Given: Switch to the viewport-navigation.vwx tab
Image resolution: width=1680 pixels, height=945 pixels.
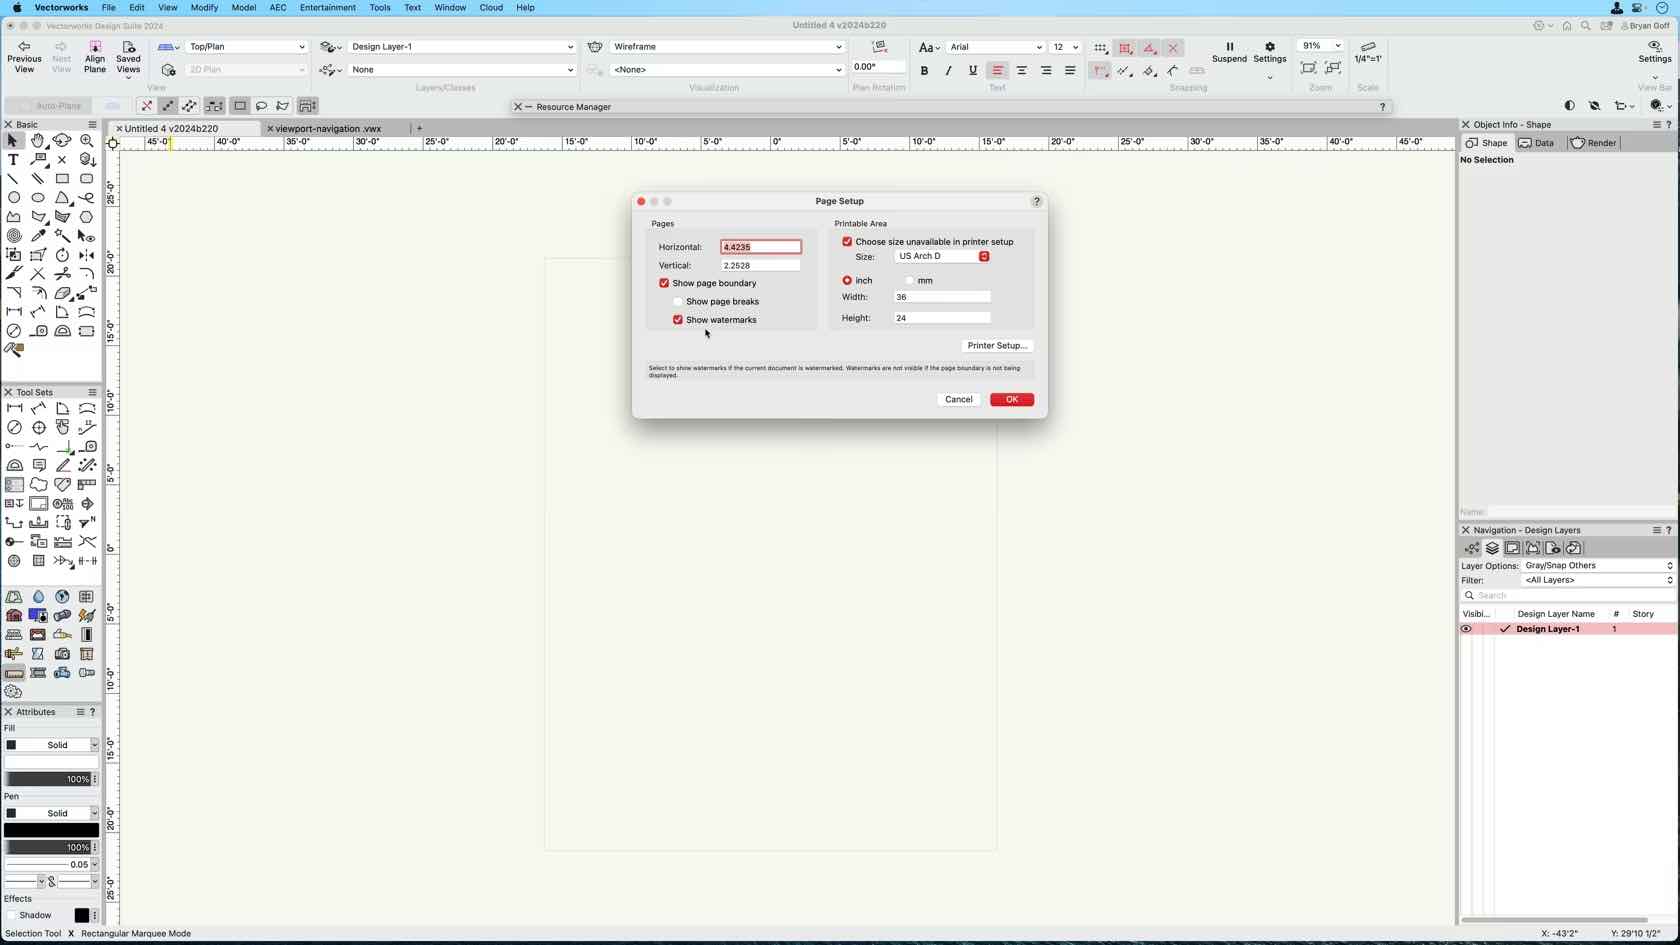Looking at the screenshot, I should [329, 129].
